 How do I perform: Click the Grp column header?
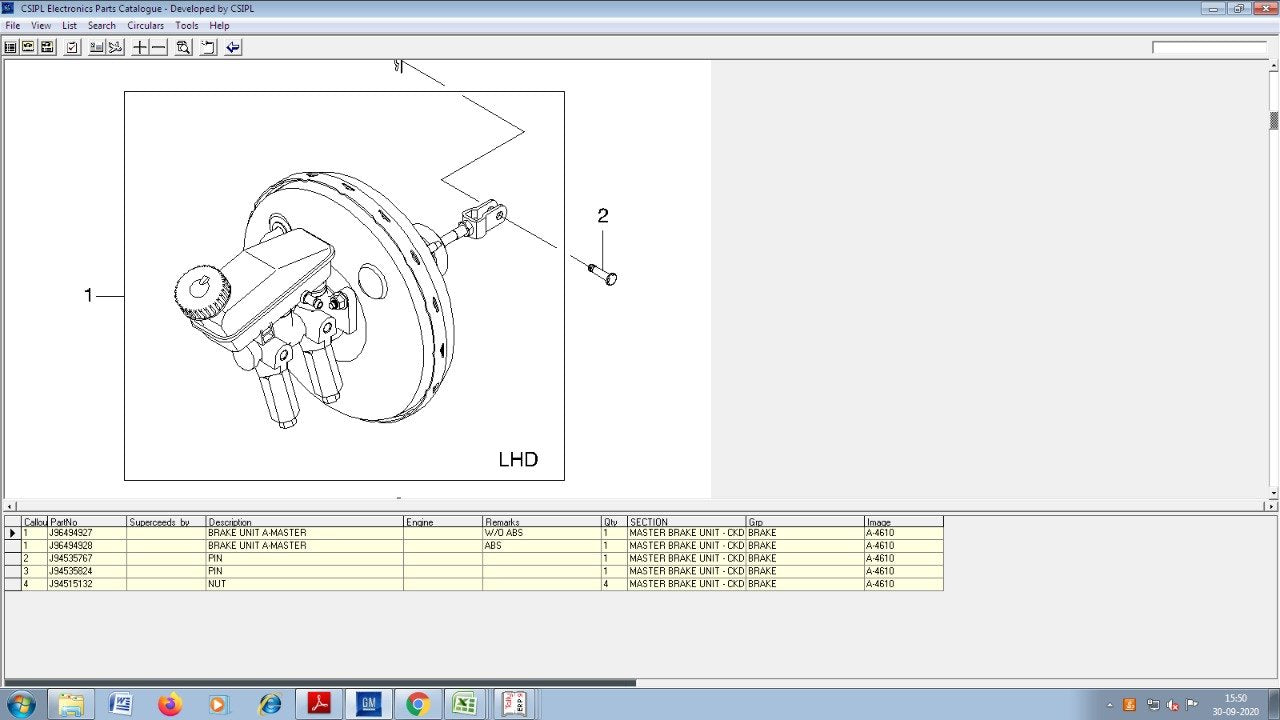805,522
